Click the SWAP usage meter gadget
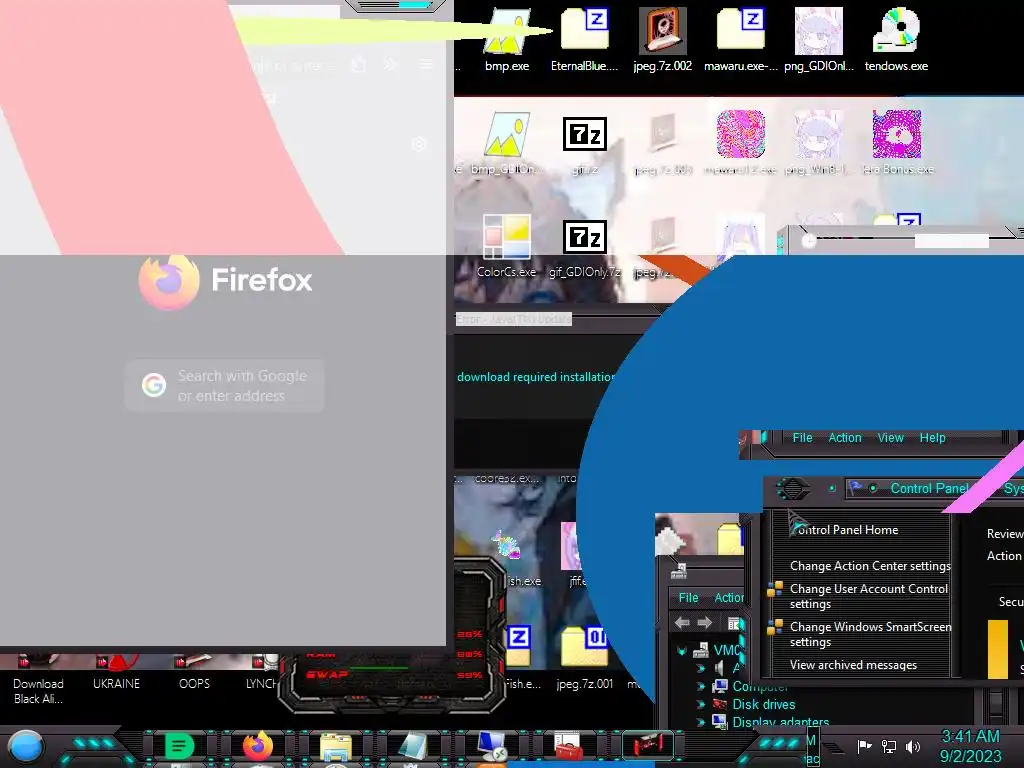The image size is (1024, 768). (392, 675)
